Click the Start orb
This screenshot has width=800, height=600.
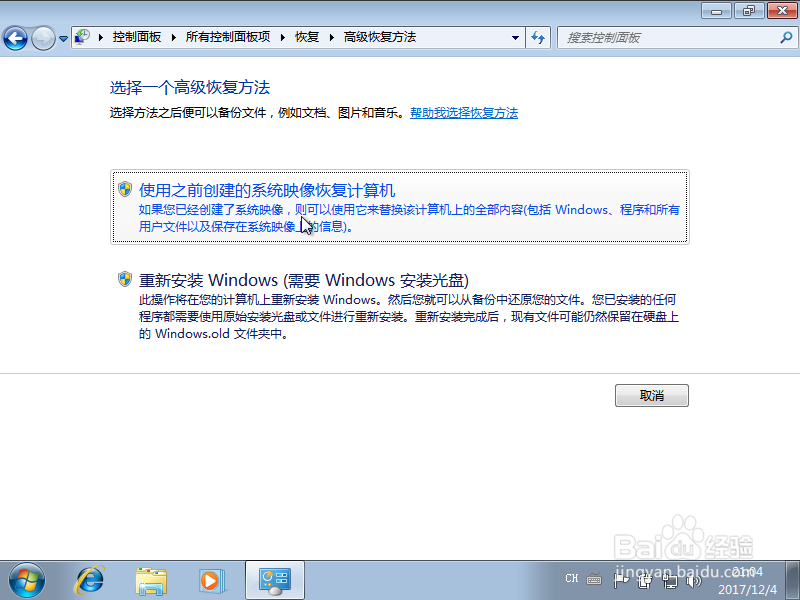tap(25, 580)
